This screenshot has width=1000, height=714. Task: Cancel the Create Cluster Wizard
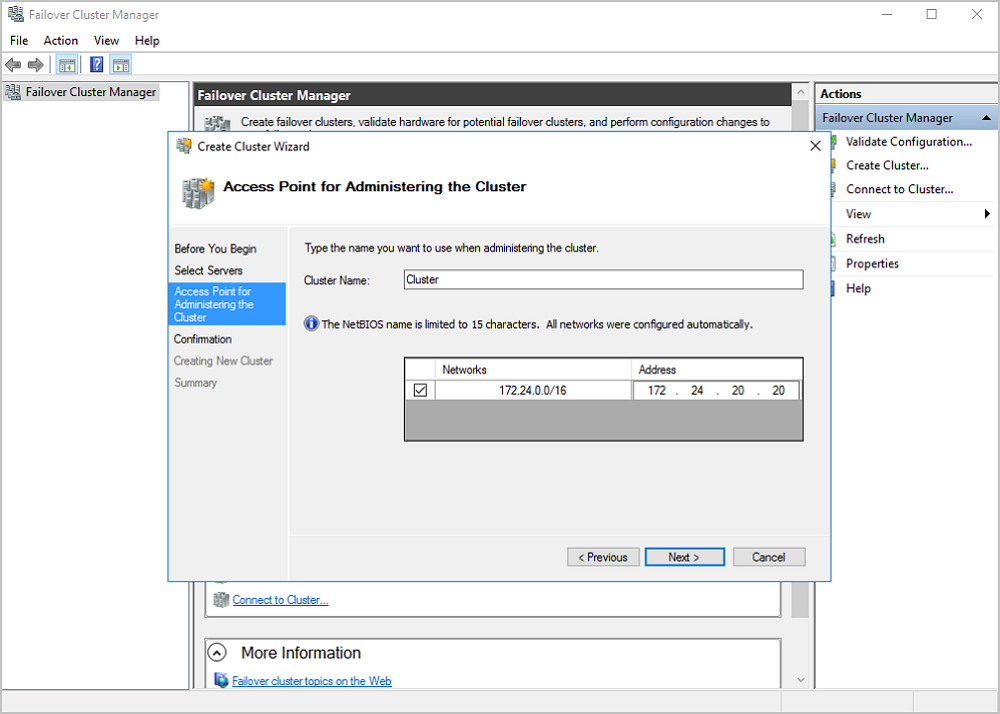768,557
